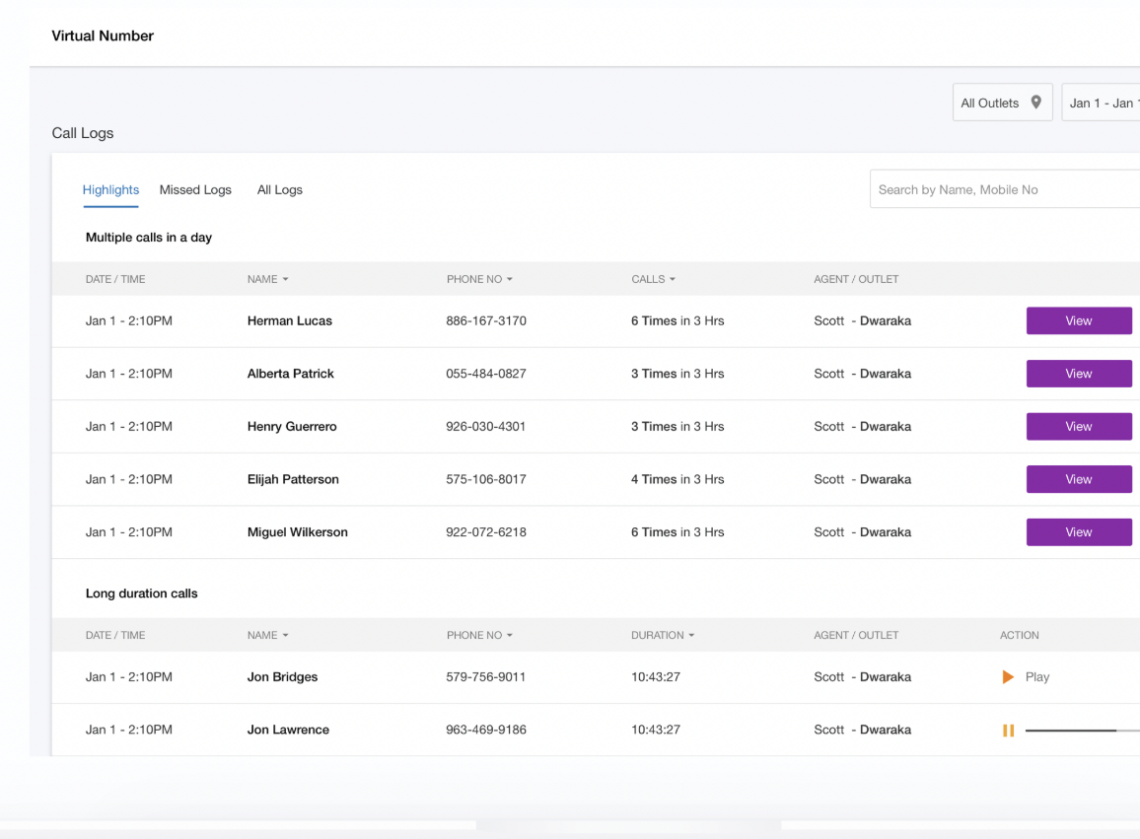Sort by Phone No in Multiple calls table
Viewport: 1140px width, 839px height.
(509, 280)
